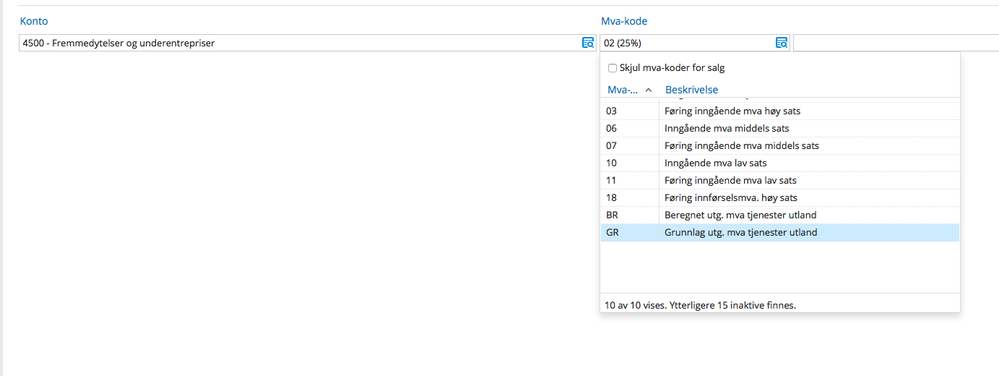The image size is (999, 376).
Task: Click the '10 av 10 vises' status text
Action: (x=699, y=305)
